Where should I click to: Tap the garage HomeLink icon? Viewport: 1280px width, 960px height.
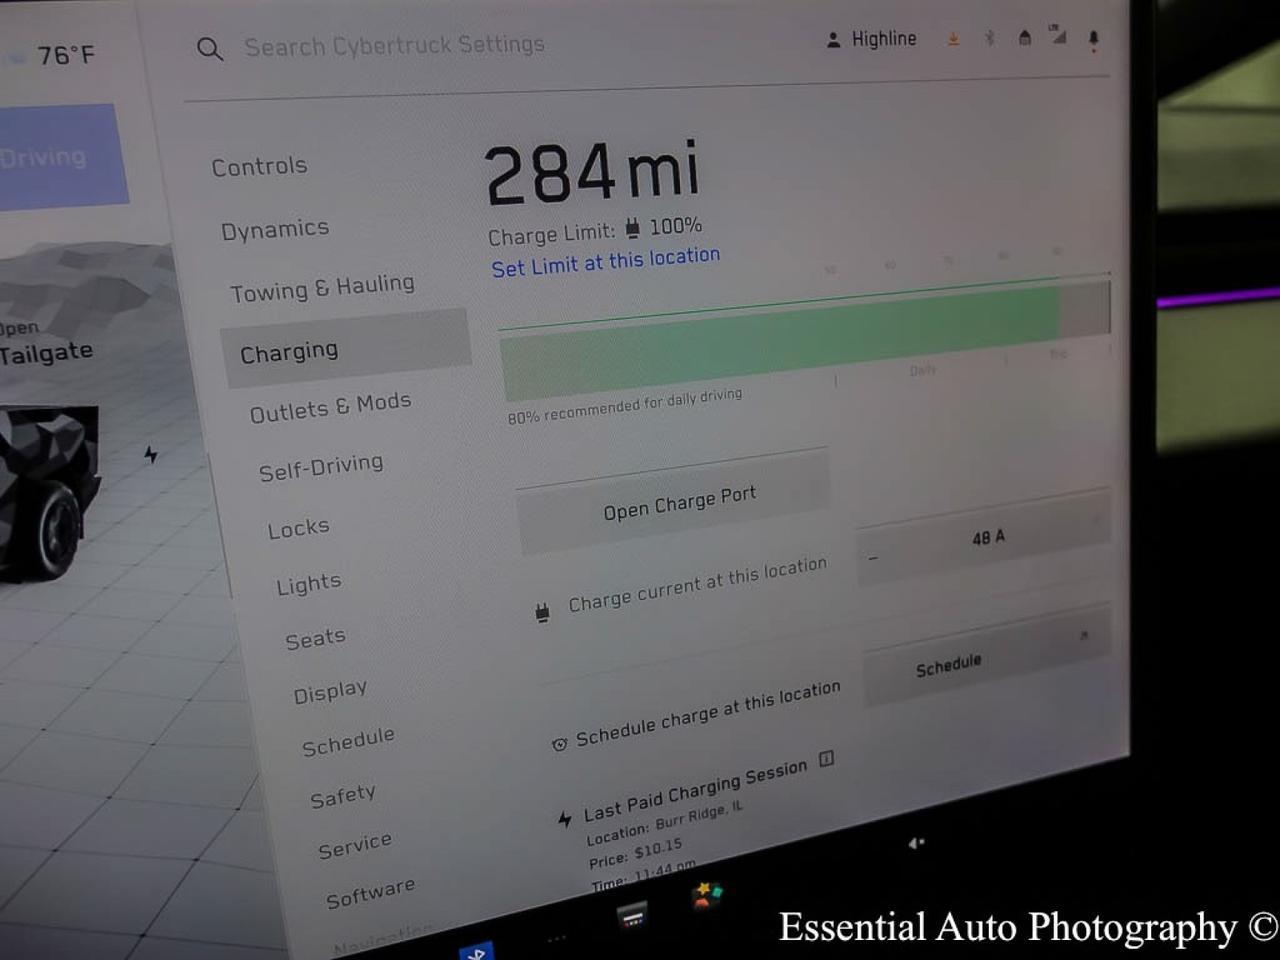[1024, 38]
